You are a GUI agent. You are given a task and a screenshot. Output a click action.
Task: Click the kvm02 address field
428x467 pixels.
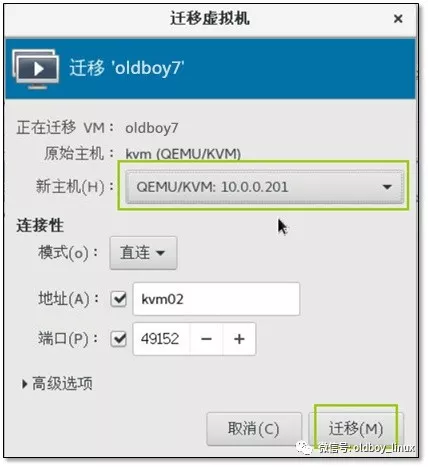coord(216,299)
